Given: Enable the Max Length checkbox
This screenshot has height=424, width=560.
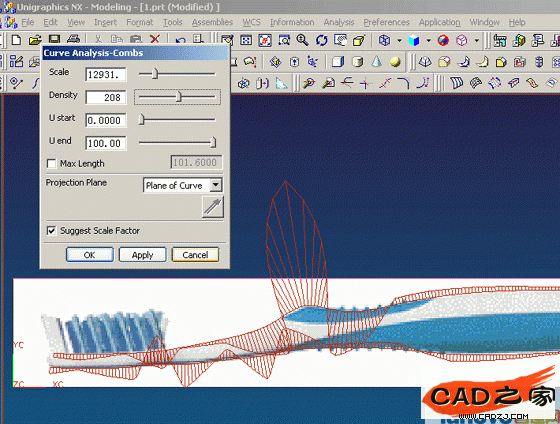Looking at the screenshot, I should [x=51, y=164].
